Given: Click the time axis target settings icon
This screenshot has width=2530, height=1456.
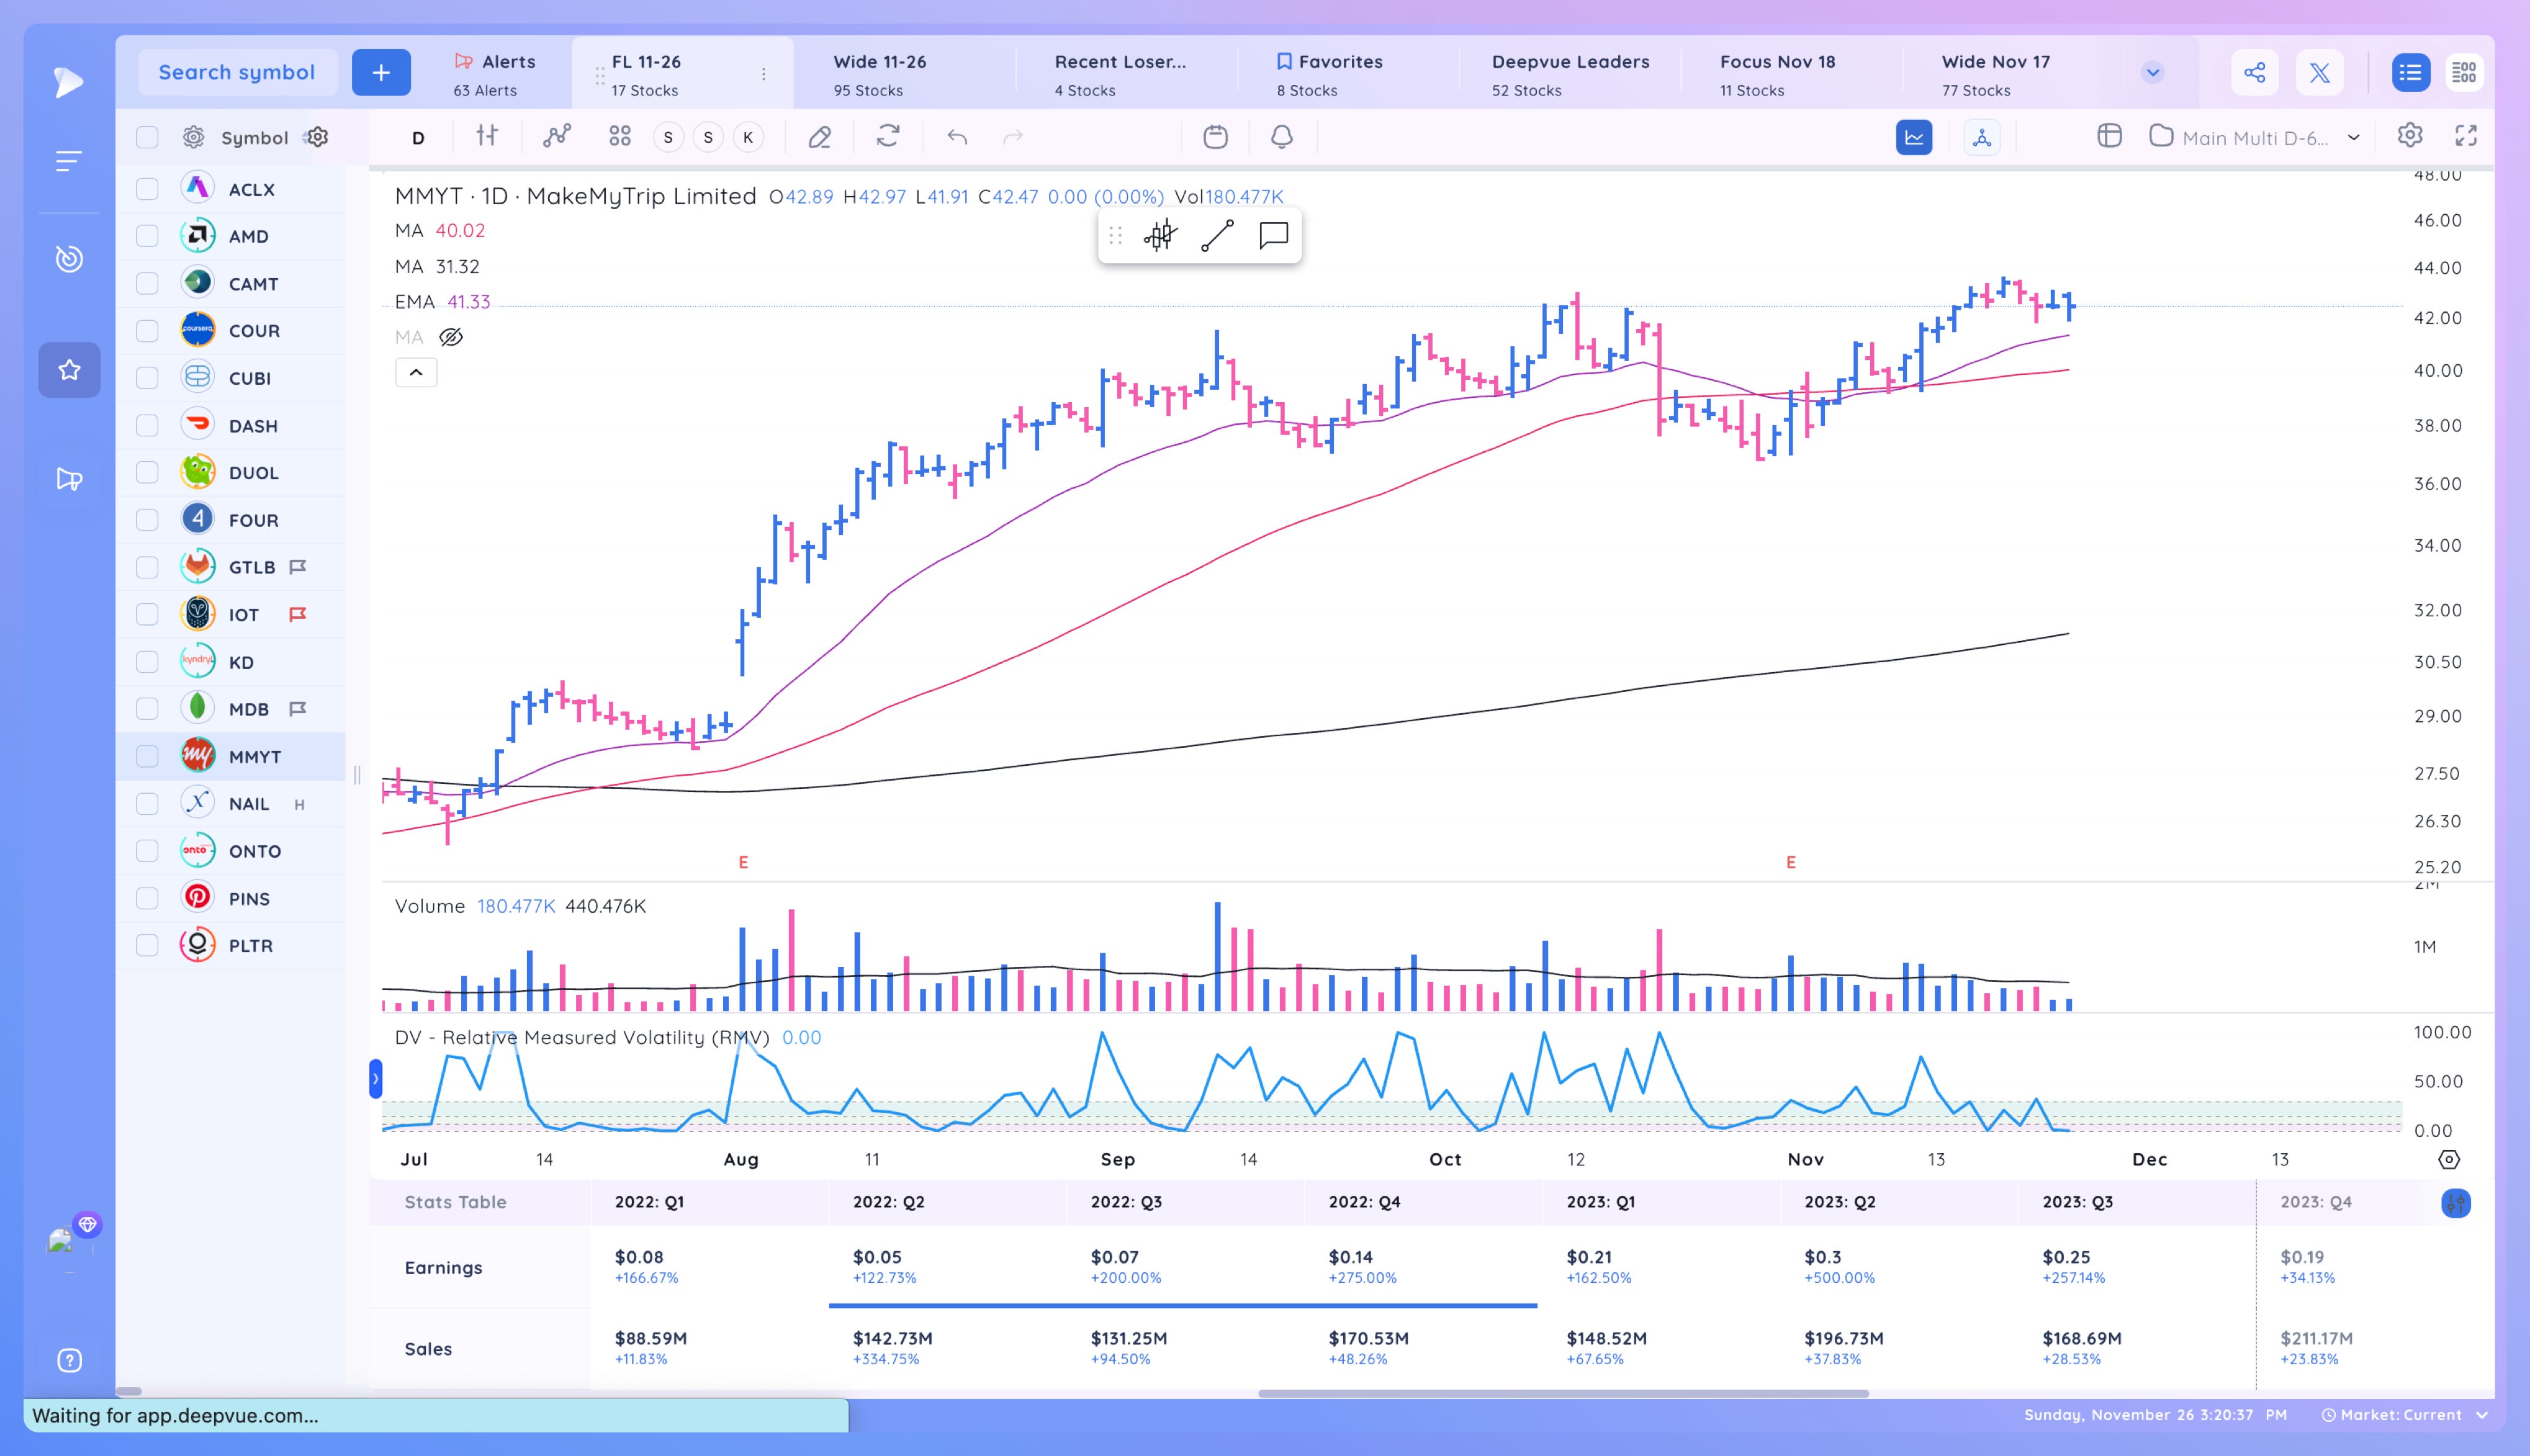Looking at the screenshot, I should [2449, 1159].
